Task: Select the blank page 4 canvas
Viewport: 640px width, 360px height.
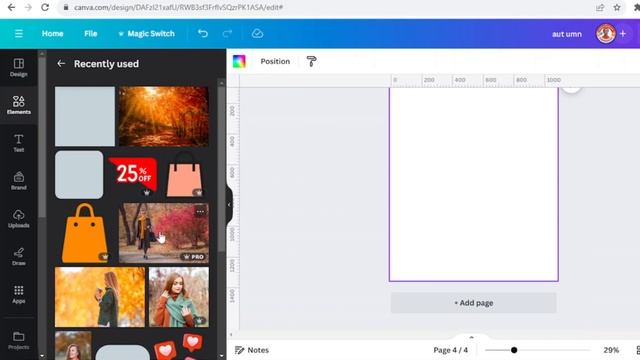Action: click(473, 184)
